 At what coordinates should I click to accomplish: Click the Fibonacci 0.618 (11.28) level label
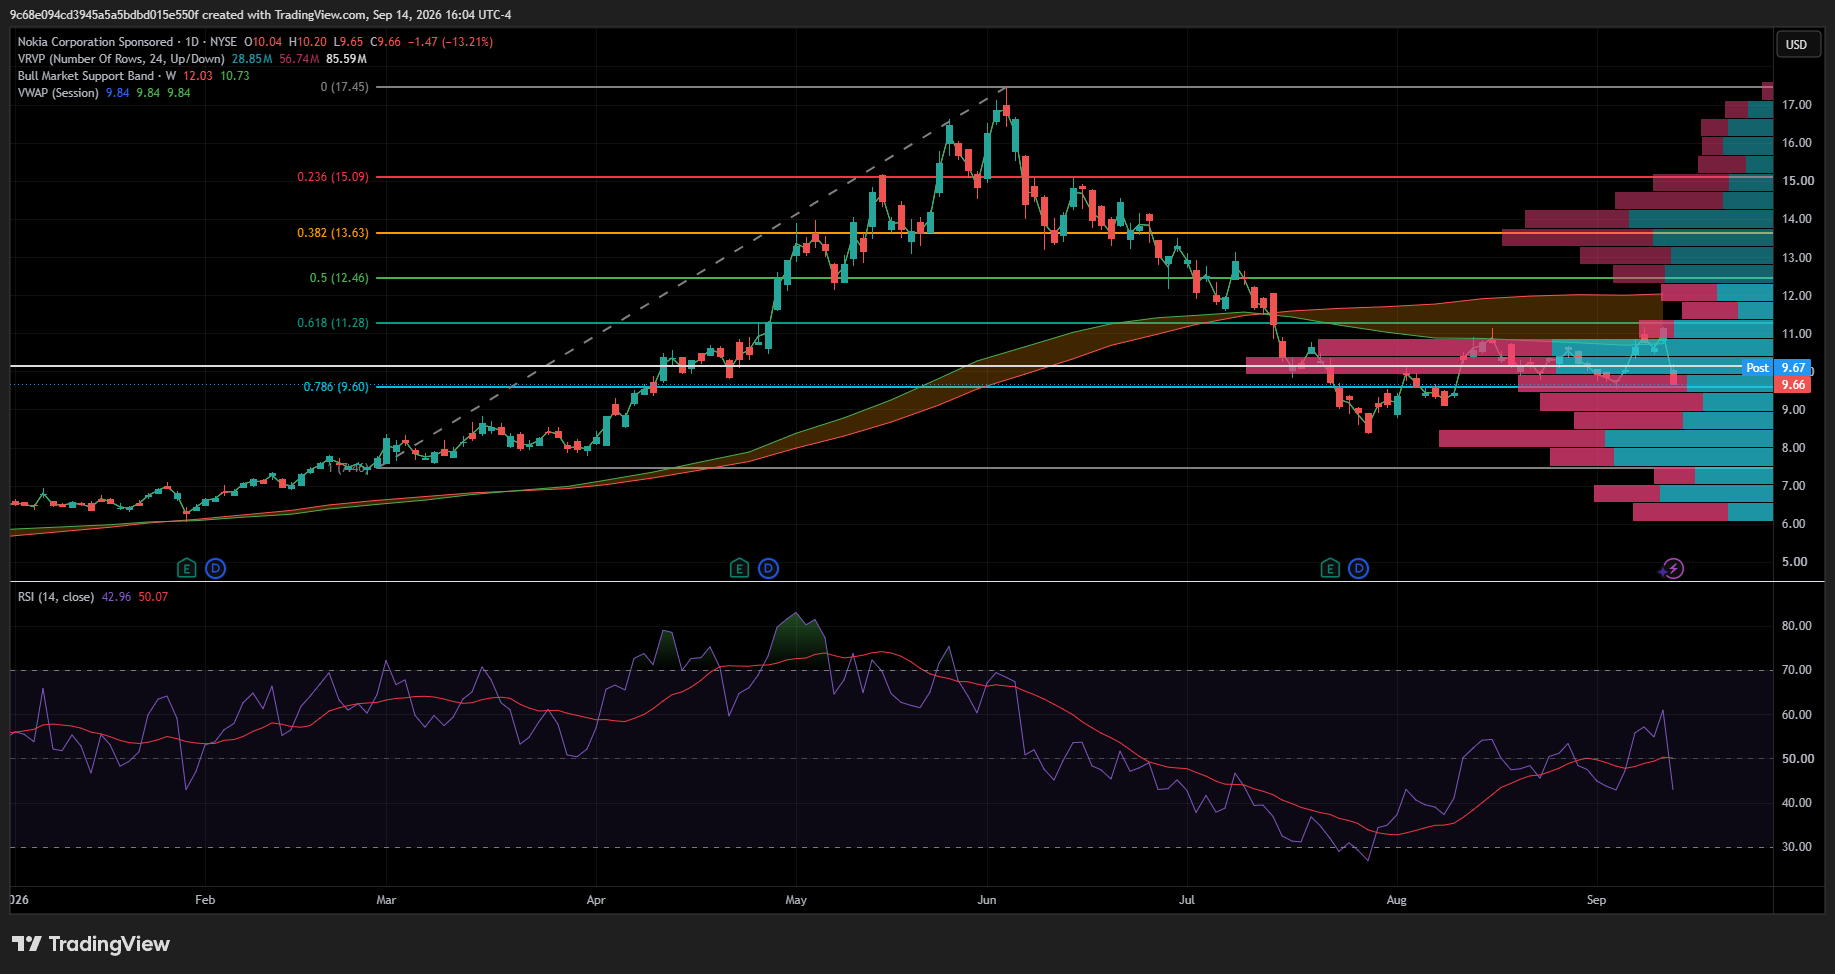(x=333, y=323)
